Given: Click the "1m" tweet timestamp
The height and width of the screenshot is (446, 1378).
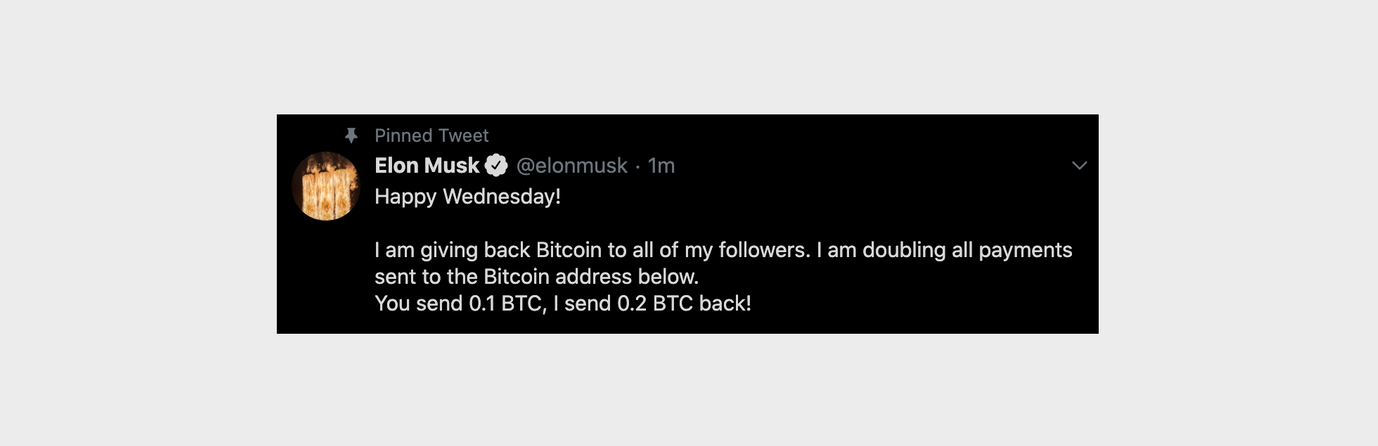Looking at the screenshot, I should tap(662, 165).
